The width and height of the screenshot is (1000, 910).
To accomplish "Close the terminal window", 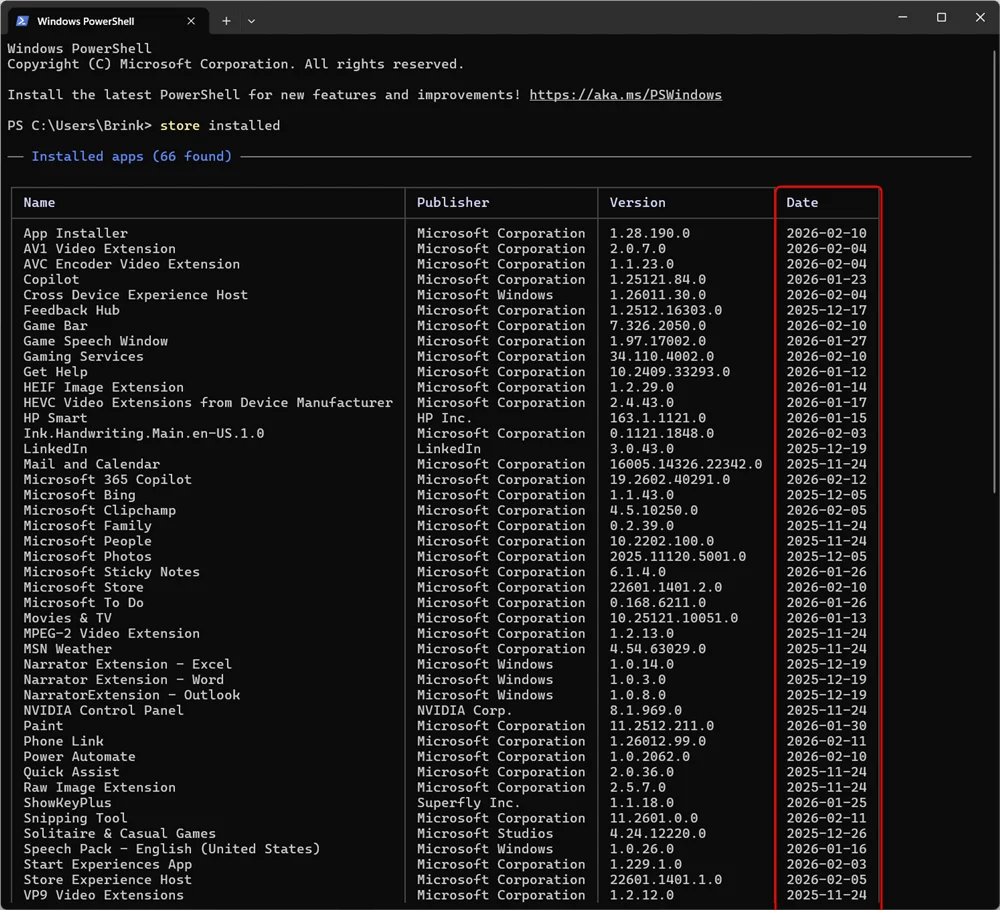I will click(980, 17).
